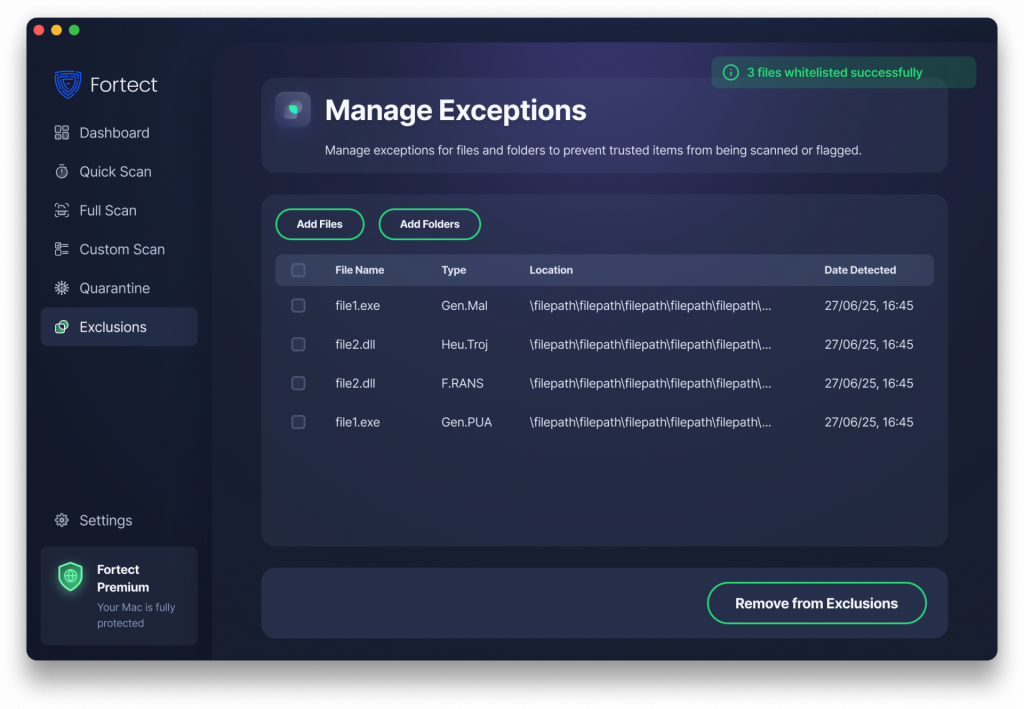Click the Heu.Troj type cell

point(464,344)
